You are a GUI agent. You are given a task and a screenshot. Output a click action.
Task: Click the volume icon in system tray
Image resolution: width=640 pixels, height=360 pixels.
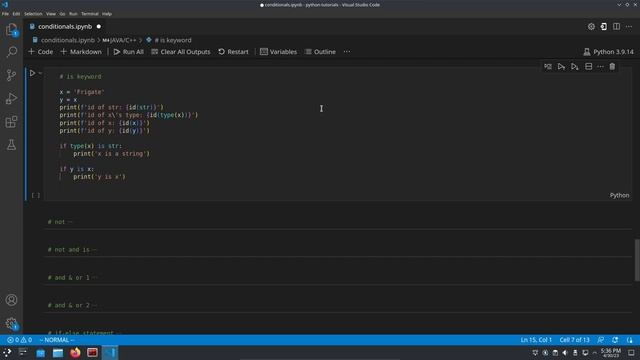[565, 353]
